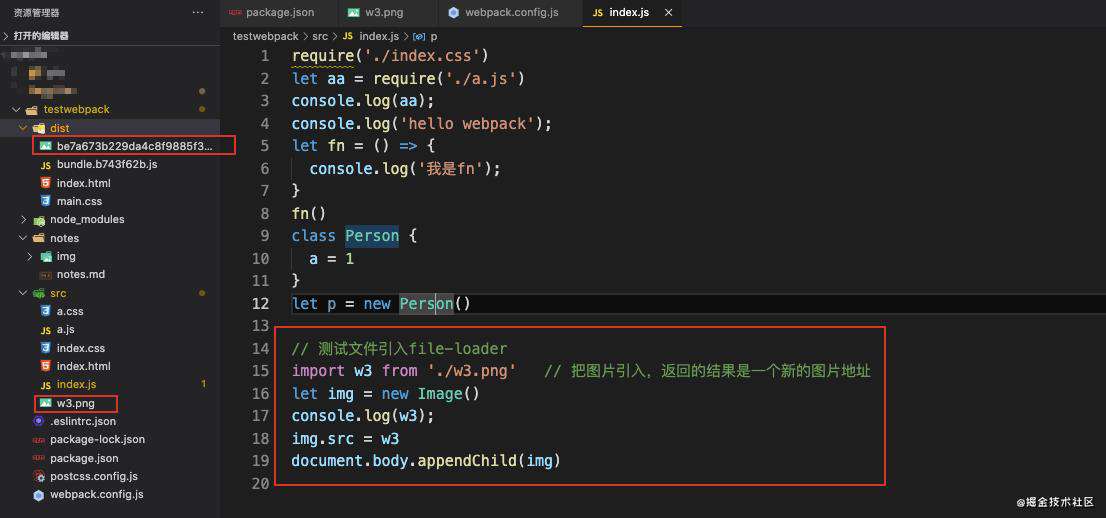Click the npm icon beside package-lock.json
1106x518 pixels.
(x=39, y=440)
